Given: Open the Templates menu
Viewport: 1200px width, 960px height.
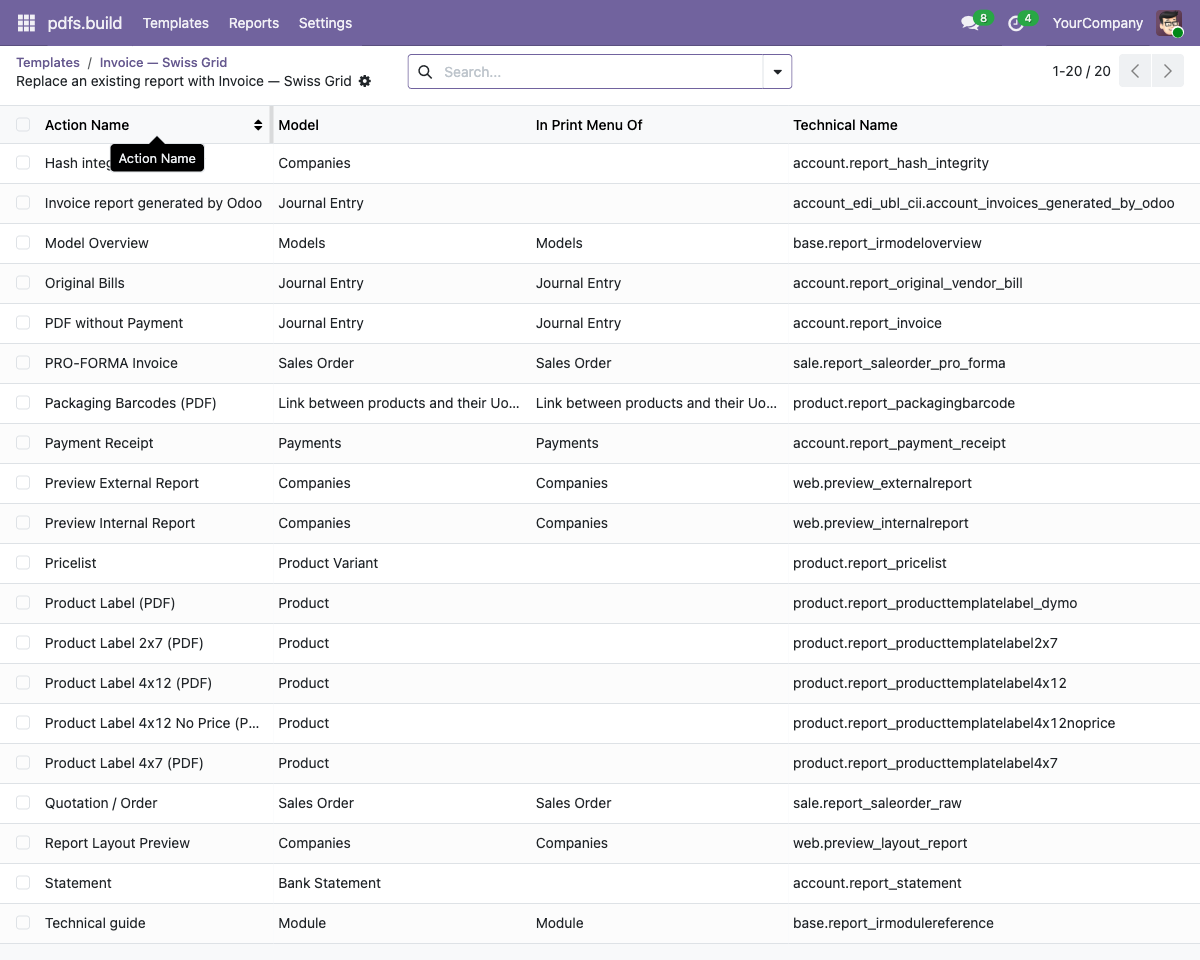Looking at the screenshot, I should (x=176, y=23).
